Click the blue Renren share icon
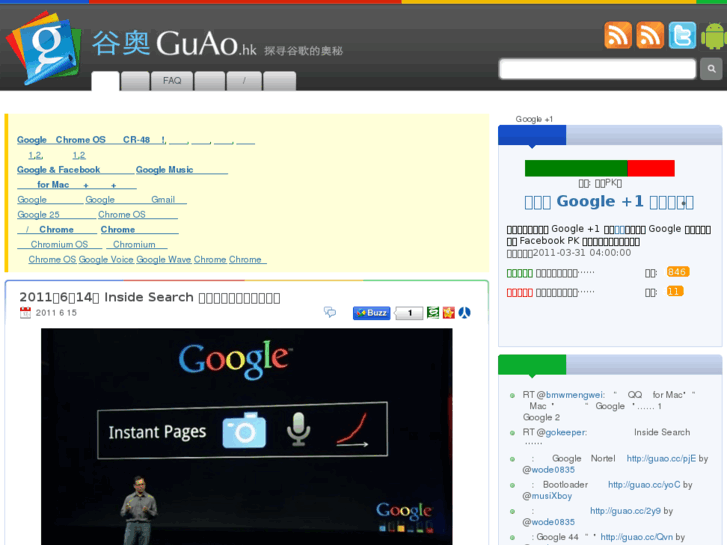 coord(465,313)
